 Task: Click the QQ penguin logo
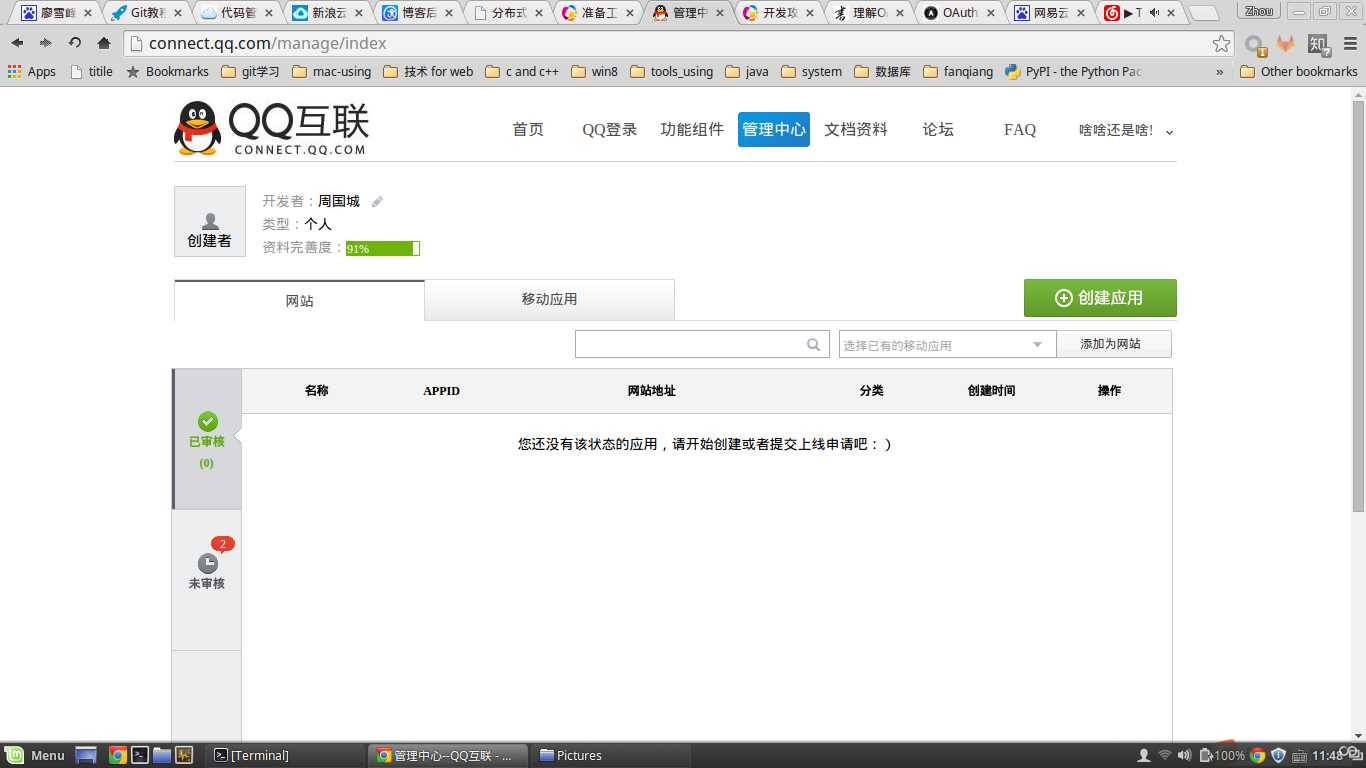197,128
